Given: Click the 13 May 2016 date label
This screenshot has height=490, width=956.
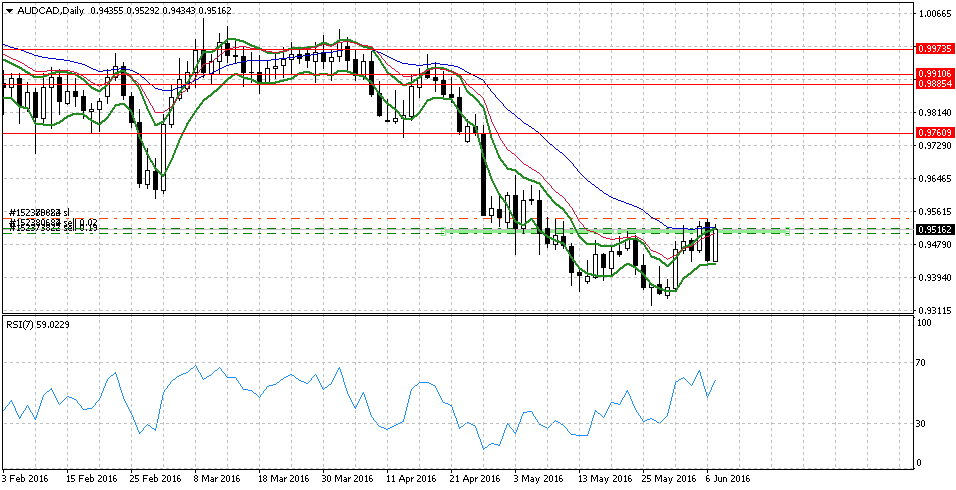Looking at the screenshot, I should pos(603,478).
